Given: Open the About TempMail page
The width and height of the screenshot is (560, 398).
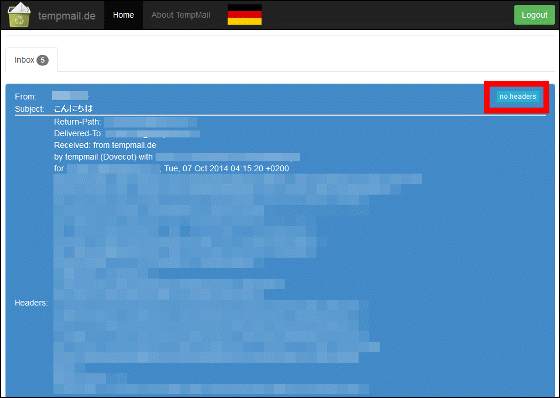Looking at the screenshot, I should pos(181,15).
